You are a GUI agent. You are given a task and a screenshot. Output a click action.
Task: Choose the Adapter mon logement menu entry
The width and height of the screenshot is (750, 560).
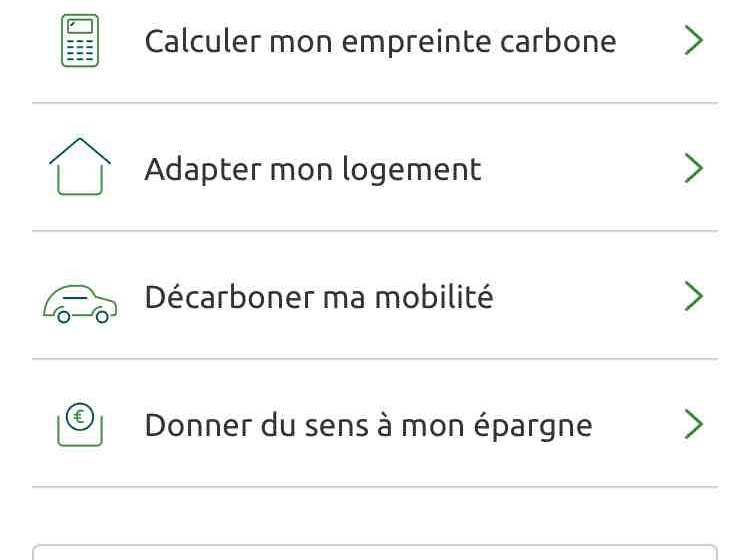point(313,169)
